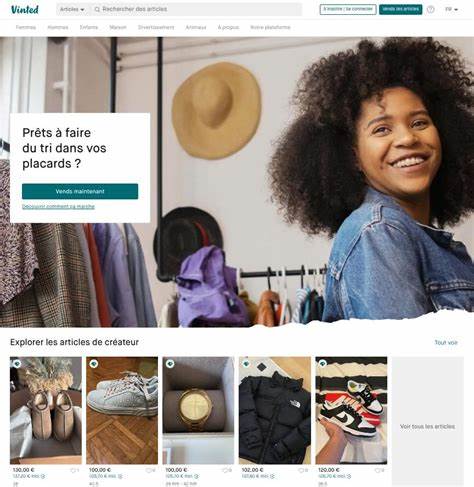Select the Enfants navigation item

click(89, 27)
